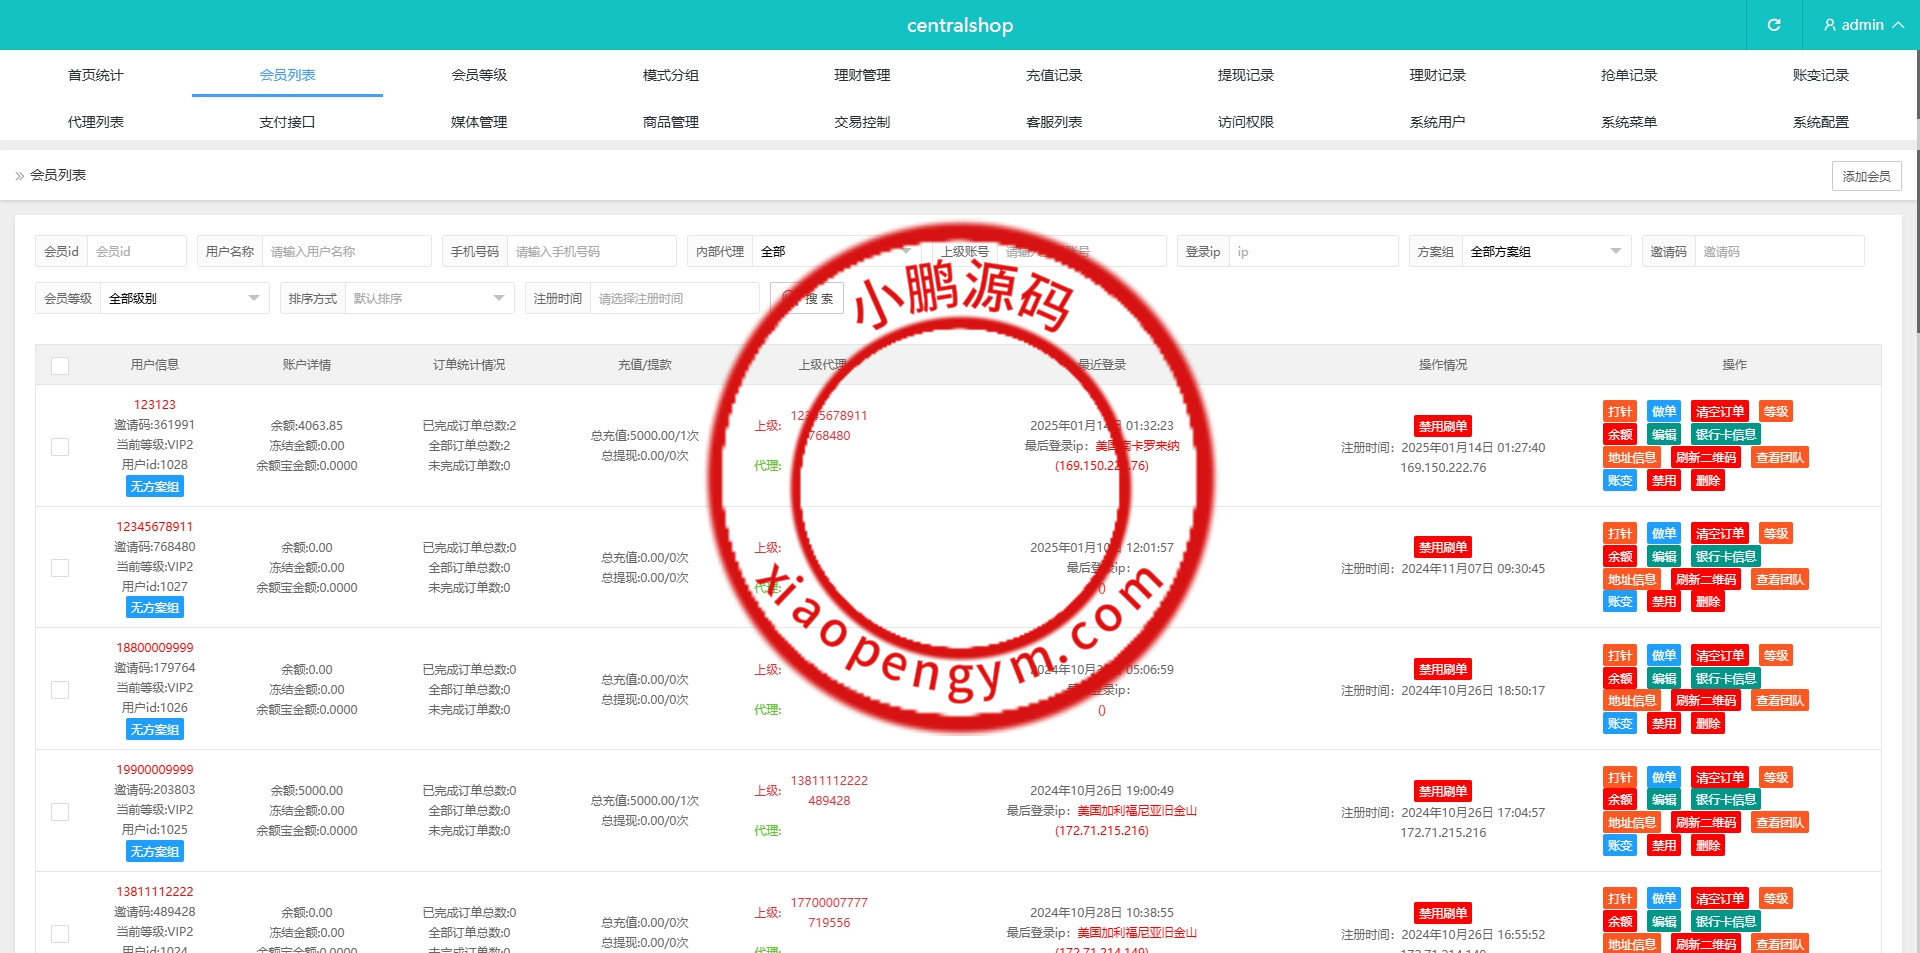
Task: Click 打针 for user 123123
Action: tap(1619, 412)
